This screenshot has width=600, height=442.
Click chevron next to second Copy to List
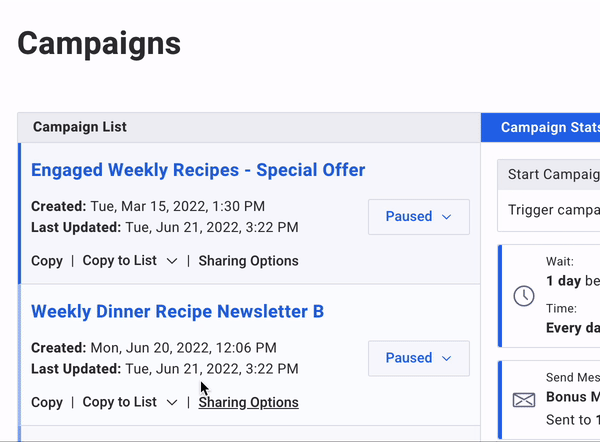[x=172, y=403]
